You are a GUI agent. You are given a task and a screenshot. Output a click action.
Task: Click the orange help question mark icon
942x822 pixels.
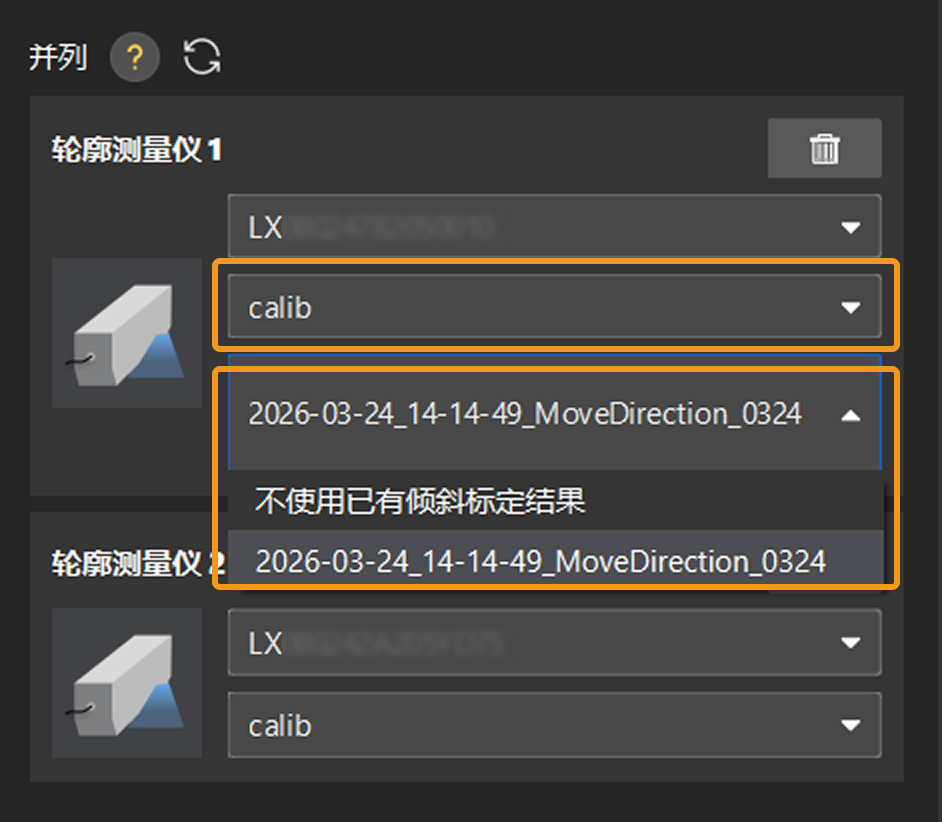tap(135, 57)
